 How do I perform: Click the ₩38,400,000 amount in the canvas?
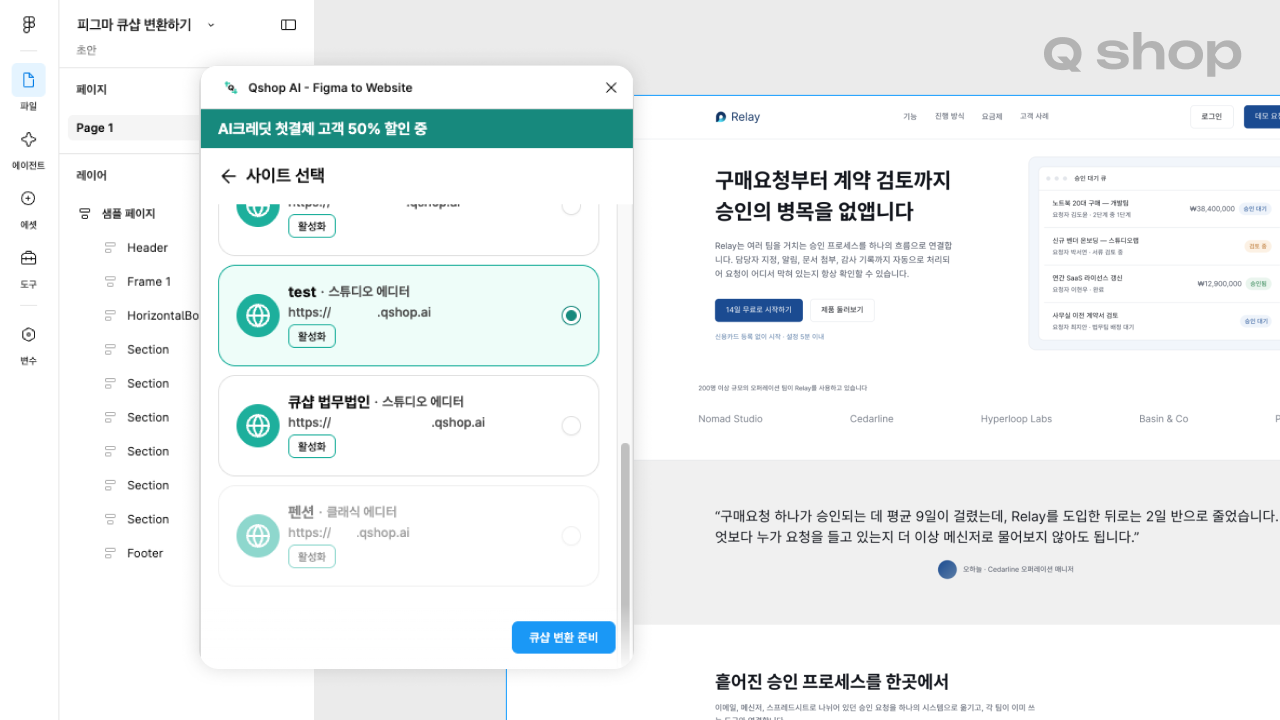point(1212,209)
